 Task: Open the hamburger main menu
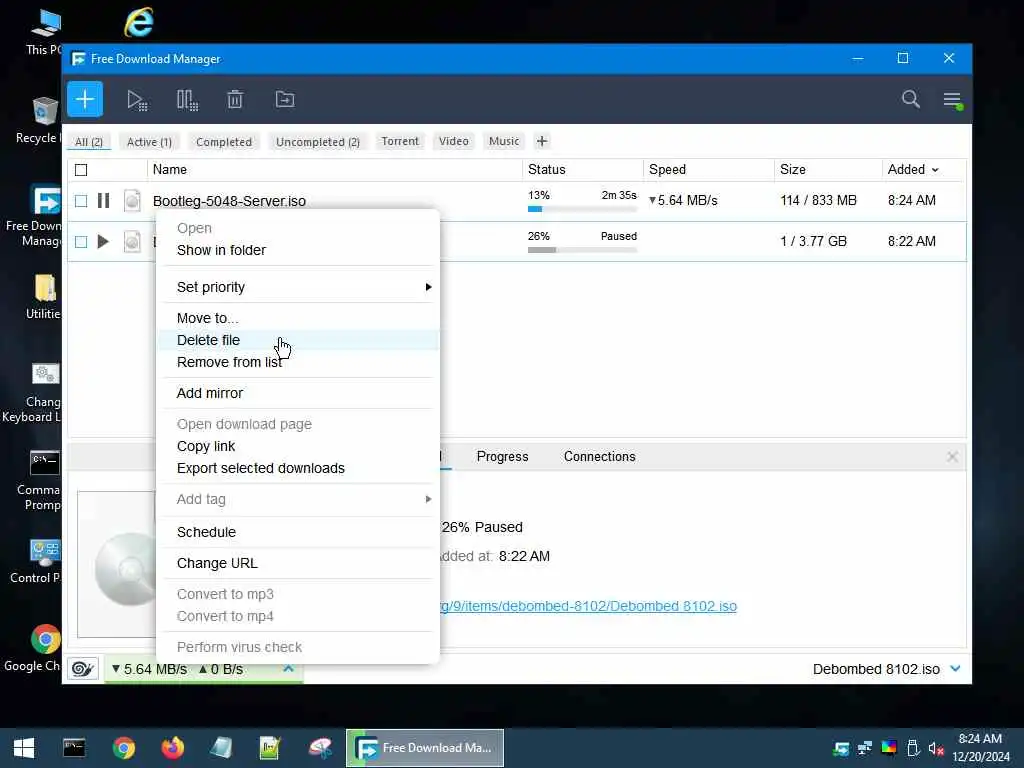click(x=952, y=99)
